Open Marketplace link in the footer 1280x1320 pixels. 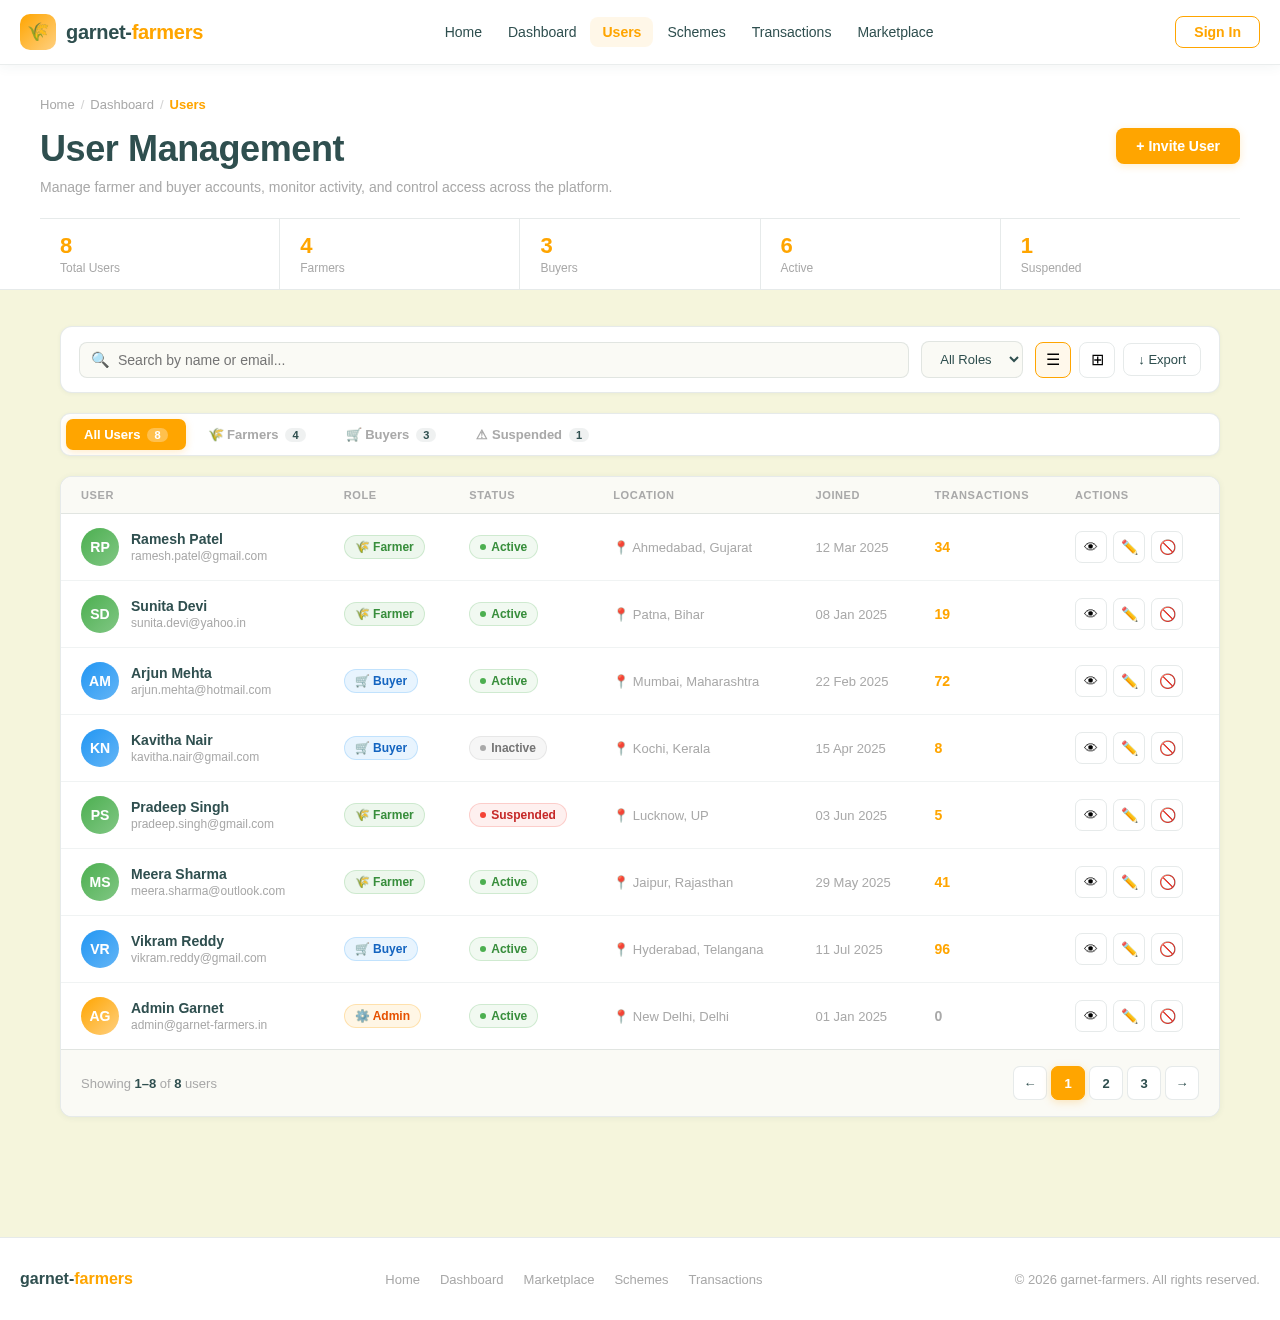click(x=559, y=1279)
